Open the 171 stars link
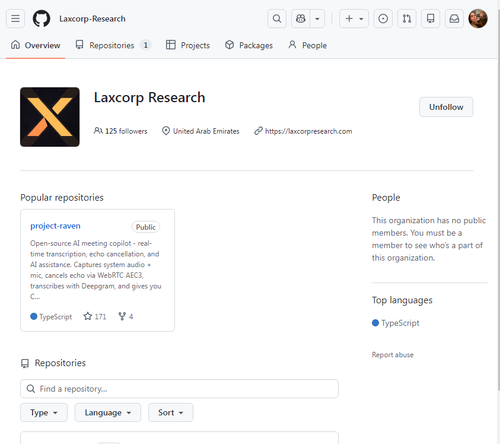500x444 pixels. (x=95, y=317)
